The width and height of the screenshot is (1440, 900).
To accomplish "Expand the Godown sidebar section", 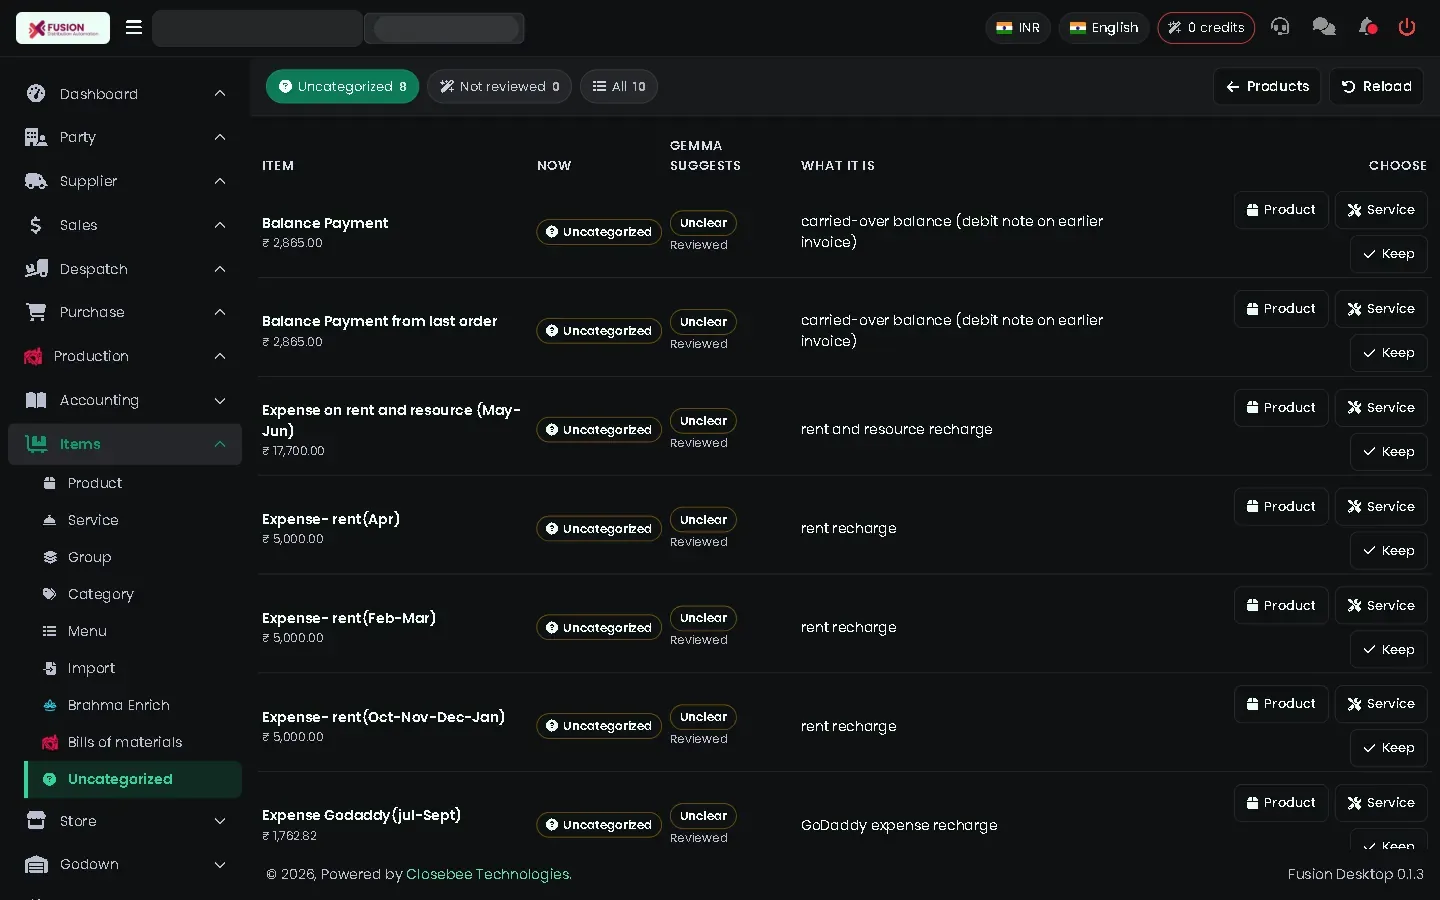I will [x=125, y=864].
